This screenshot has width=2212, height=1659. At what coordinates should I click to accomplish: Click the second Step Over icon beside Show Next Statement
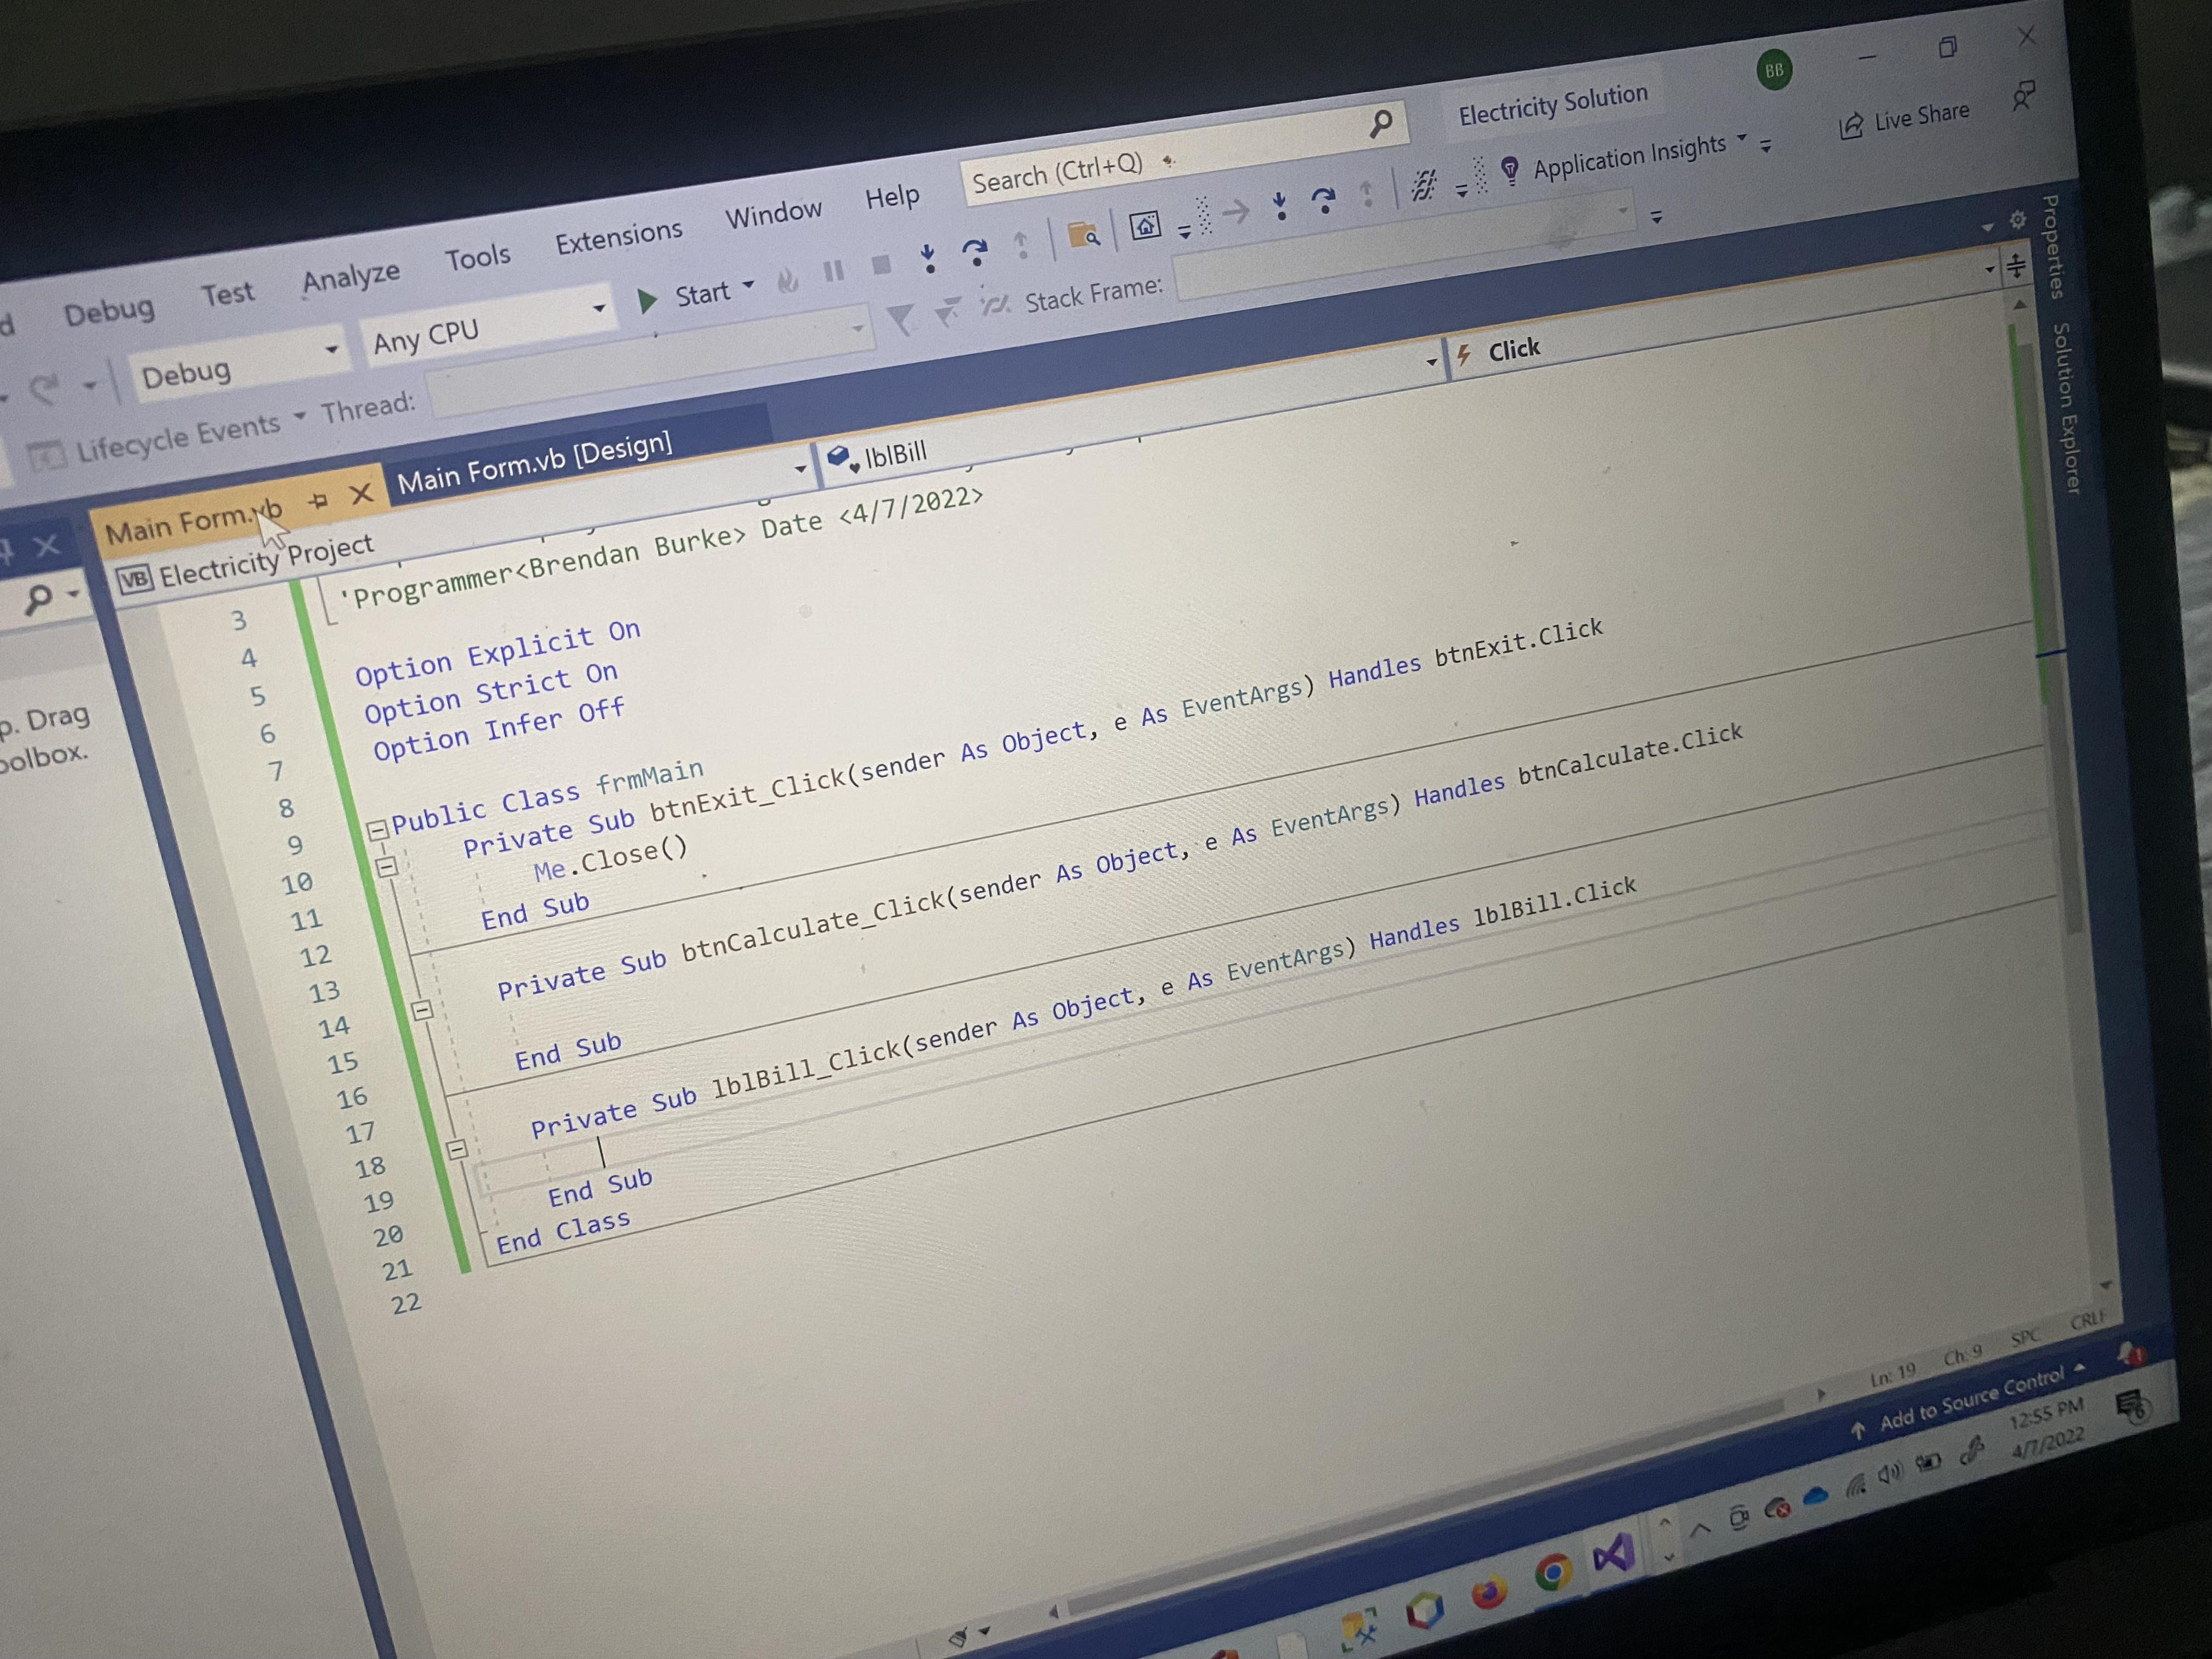click(x=1324, y=200)
